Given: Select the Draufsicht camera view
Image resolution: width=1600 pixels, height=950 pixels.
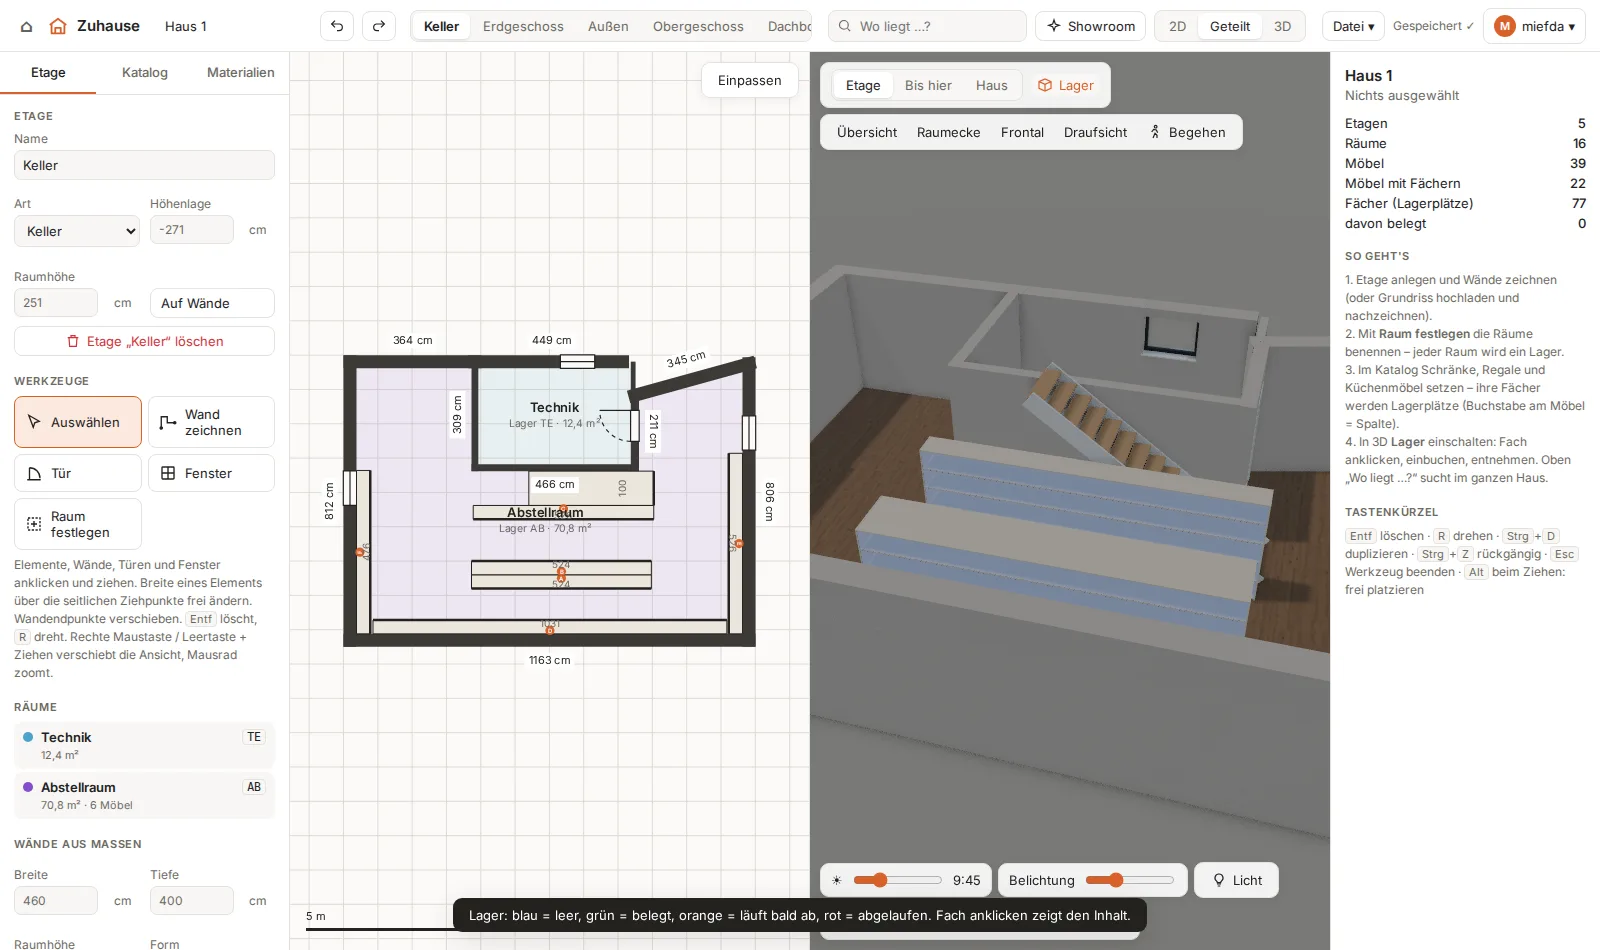Looking at the screenshot, I should pos(1095,132).
